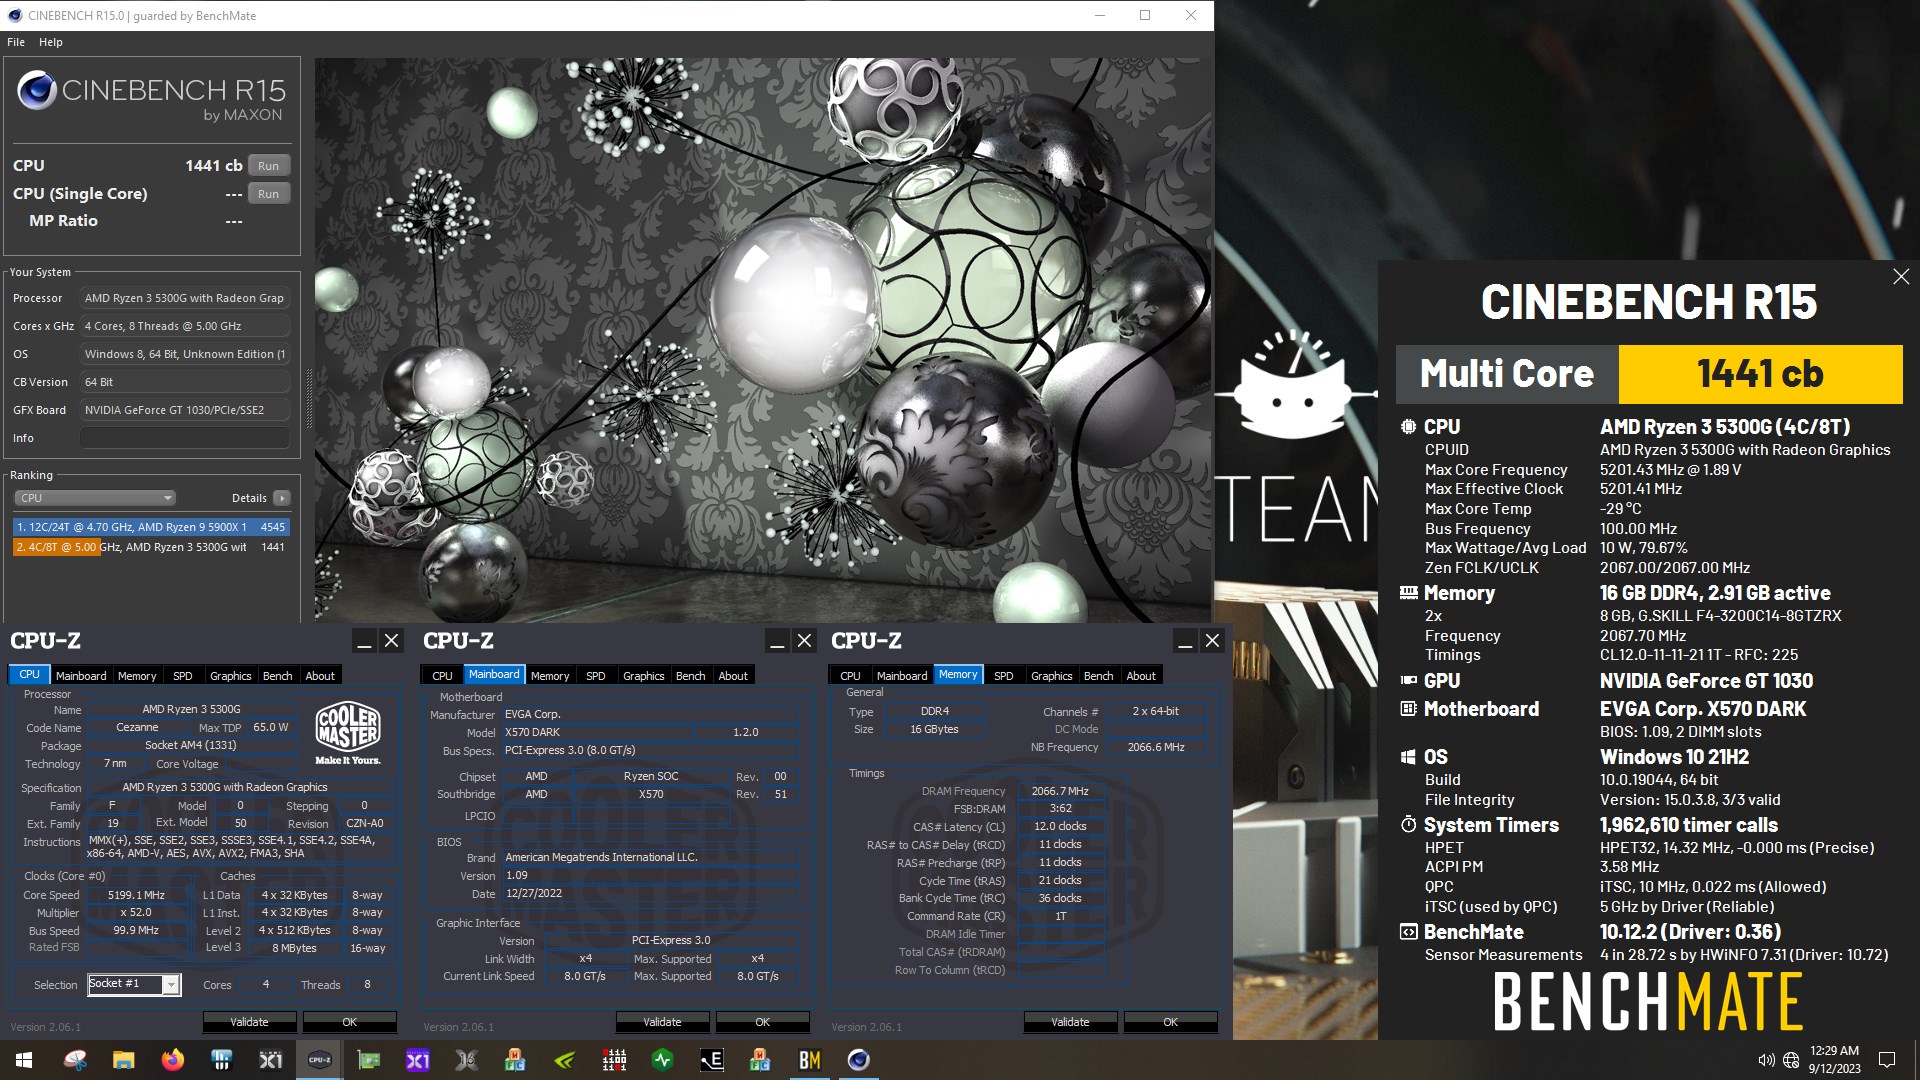Open CPU ranking dropdown

point(95,498)
